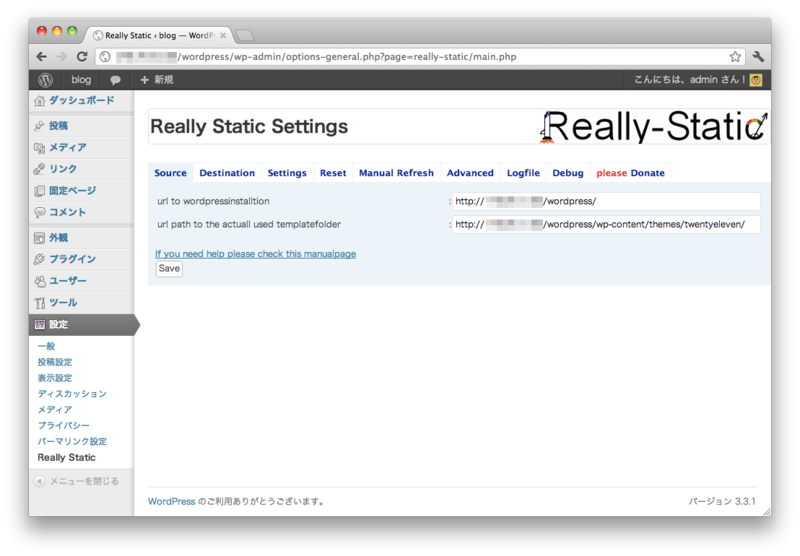
Task: Click the browser address bar
Action: [x=418, y=57]
